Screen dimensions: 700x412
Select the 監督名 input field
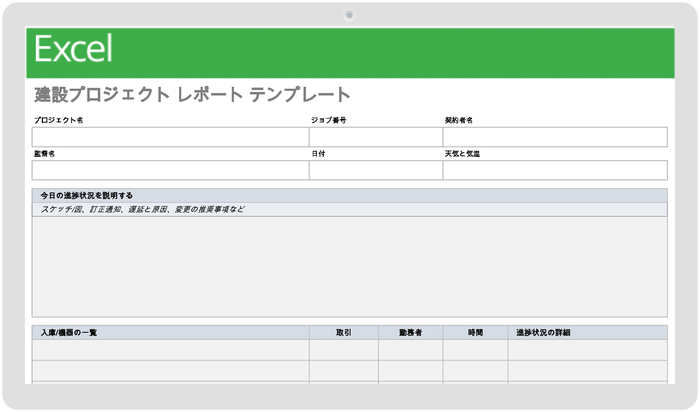[170, 170]
